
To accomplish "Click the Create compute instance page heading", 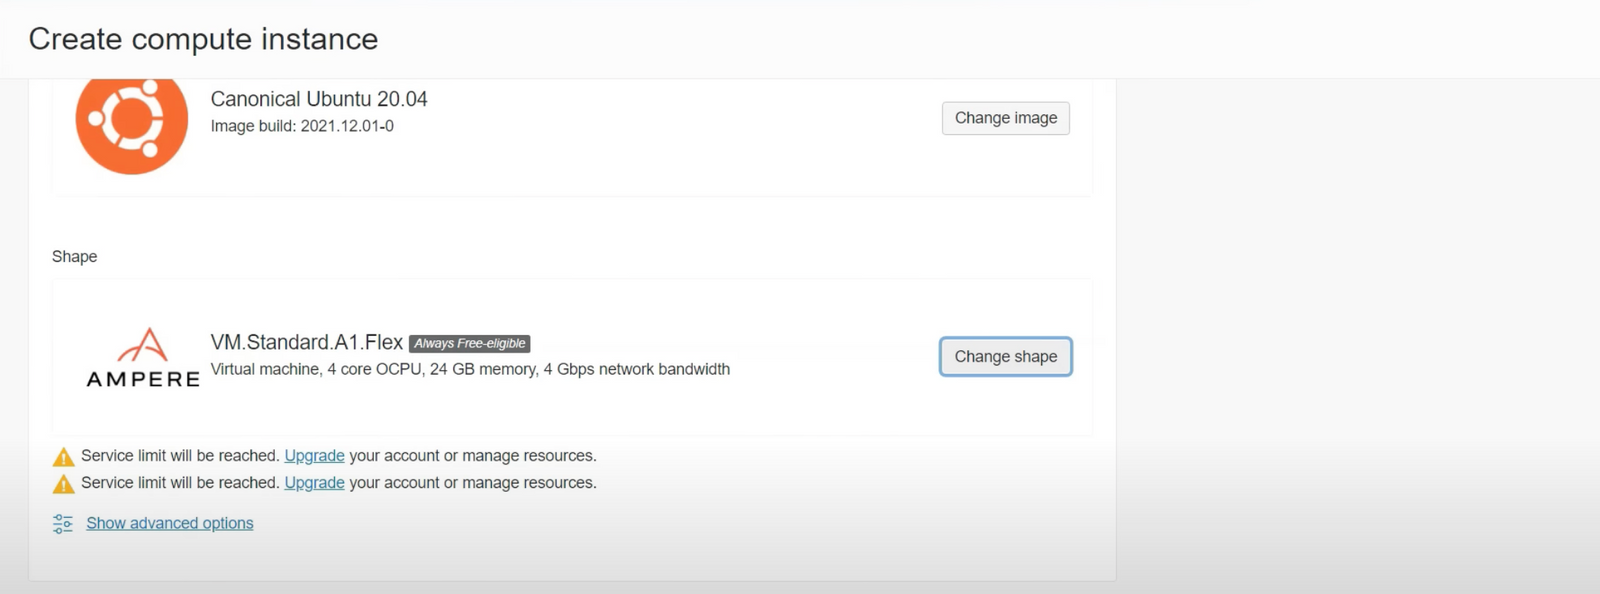I will (203, 39).
